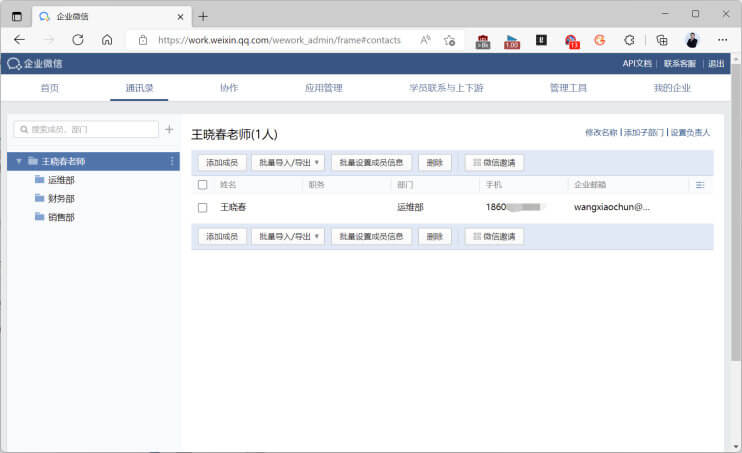The height and width of the screenshot is (453, 742).
Task: Open the browser profile avatar
Action: tap(692, 40)
